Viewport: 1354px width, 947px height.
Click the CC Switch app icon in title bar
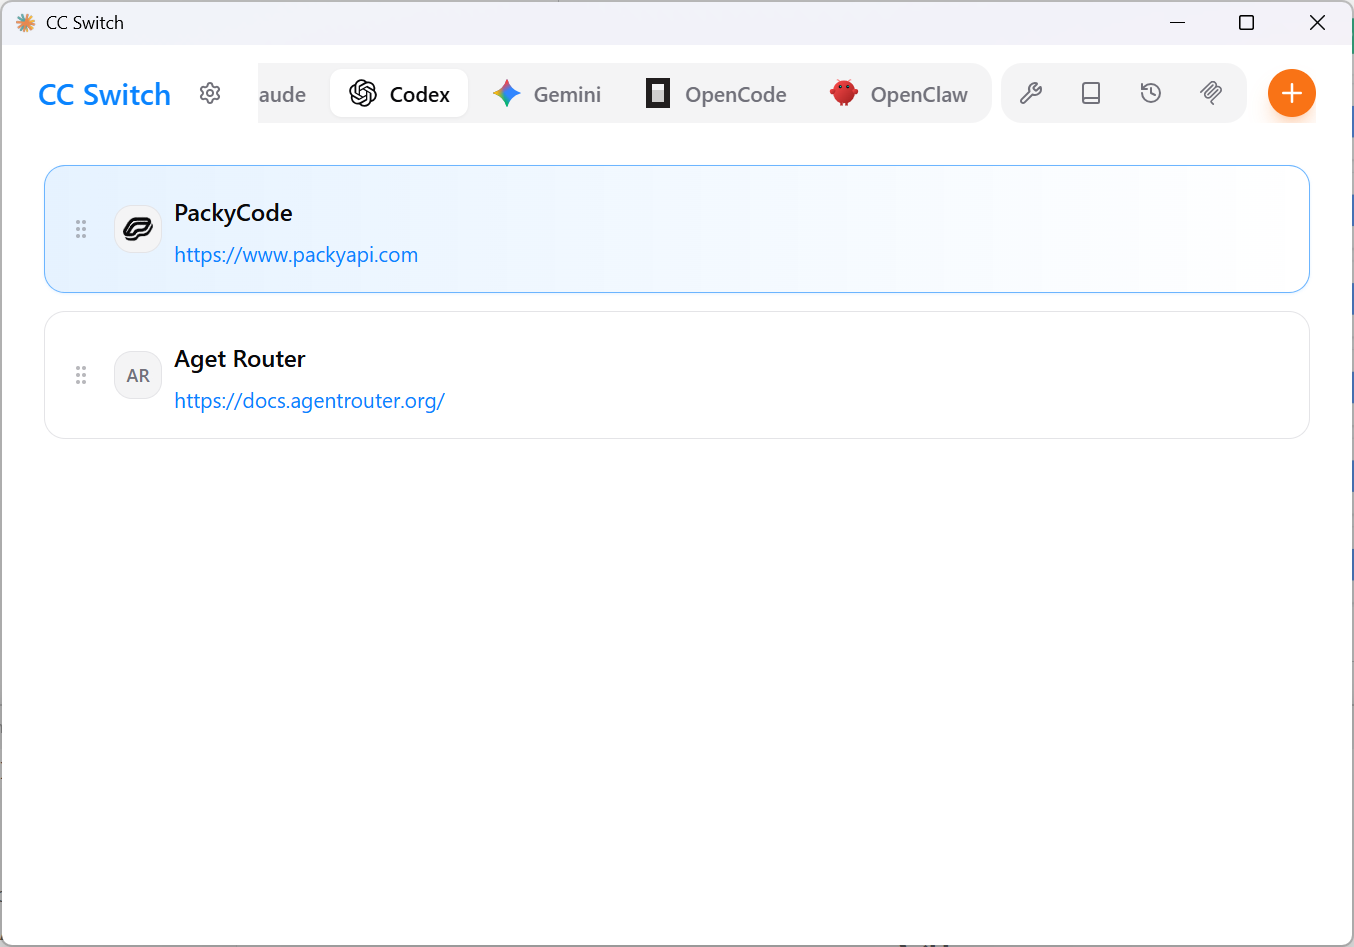point(26,22)
